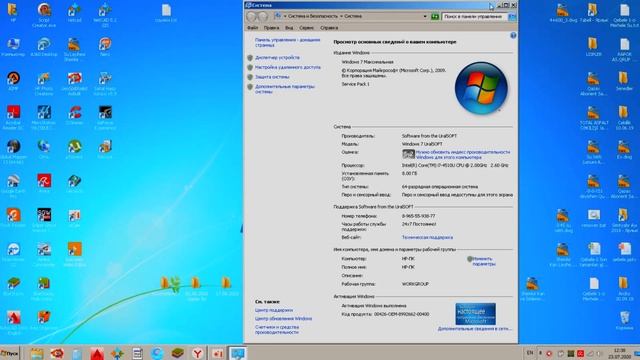Click the calculator-like taskbar icon

tap(137, 353)
